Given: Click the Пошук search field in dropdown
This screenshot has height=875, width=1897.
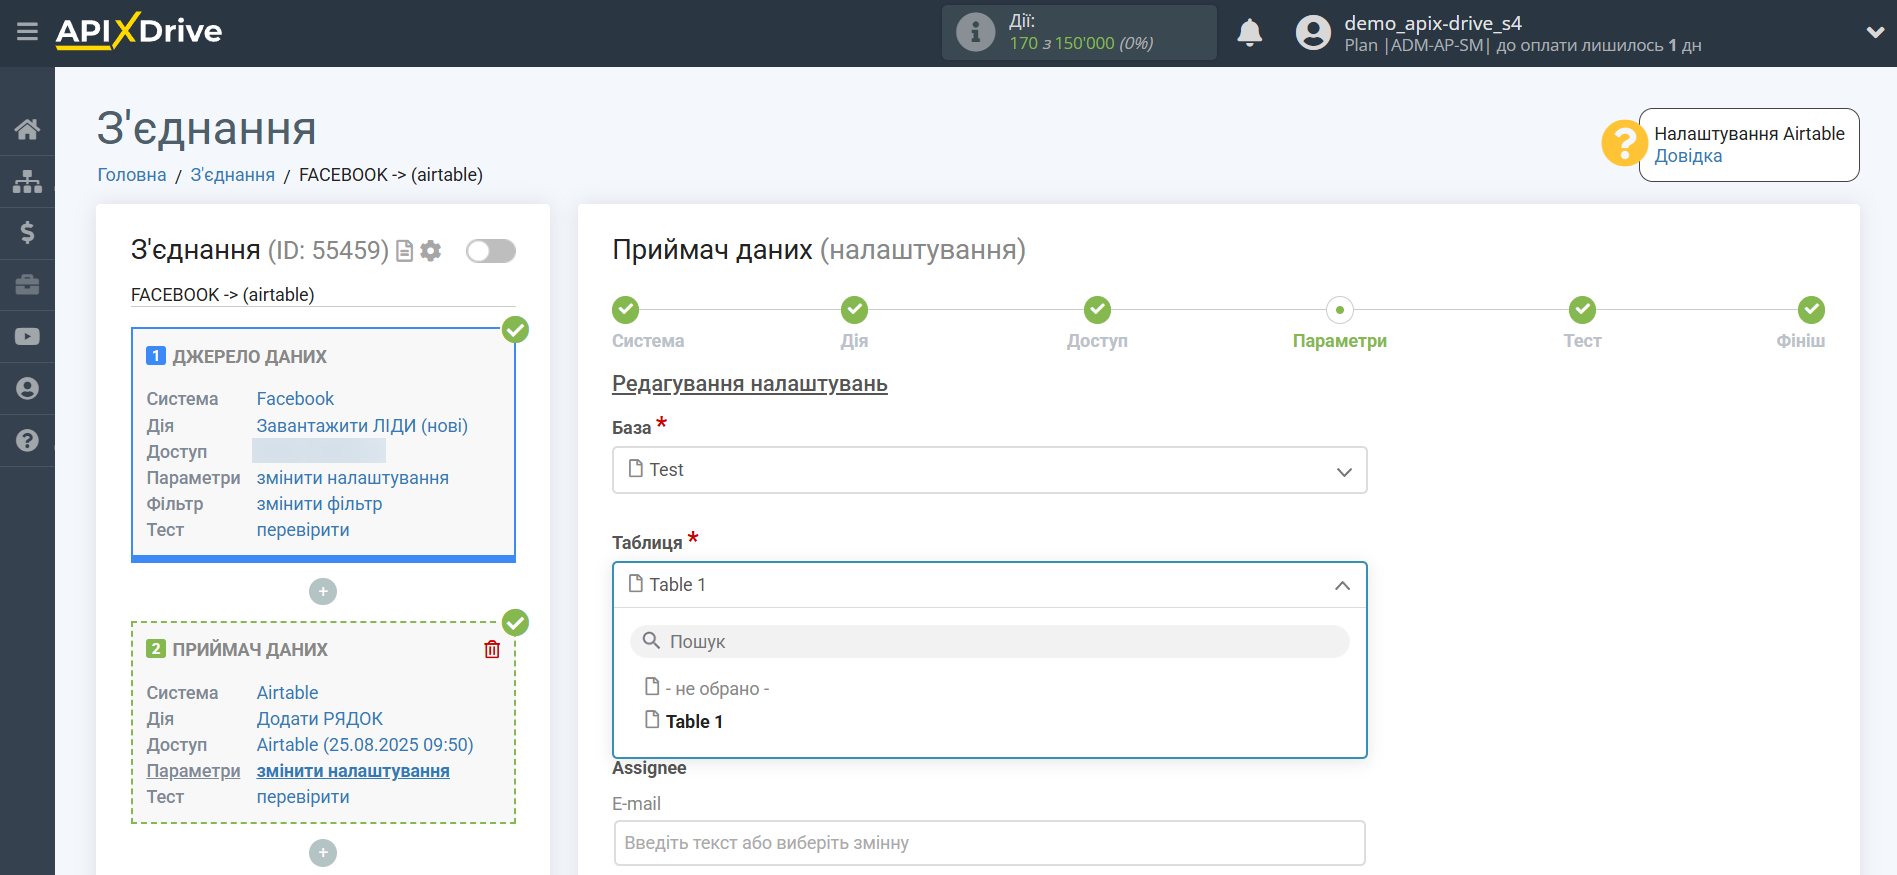Looking at the screenshot, I should (989, 642).
